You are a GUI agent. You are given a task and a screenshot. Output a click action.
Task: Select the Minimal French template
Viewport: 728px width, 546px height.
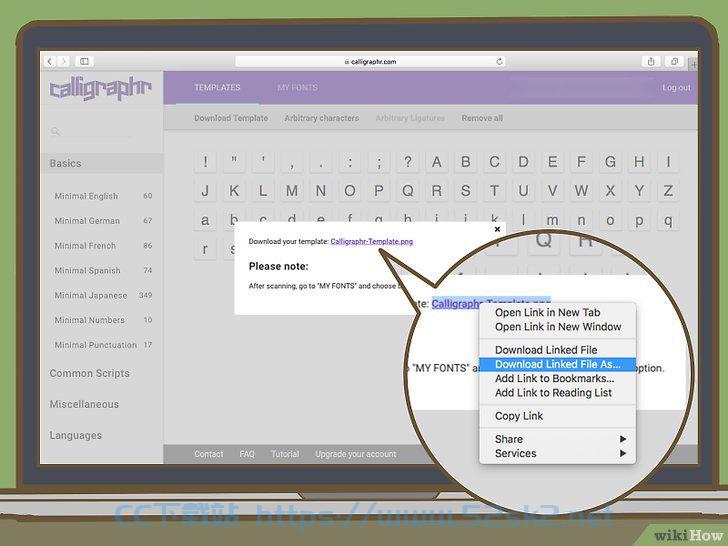click(x=103, y=246)
